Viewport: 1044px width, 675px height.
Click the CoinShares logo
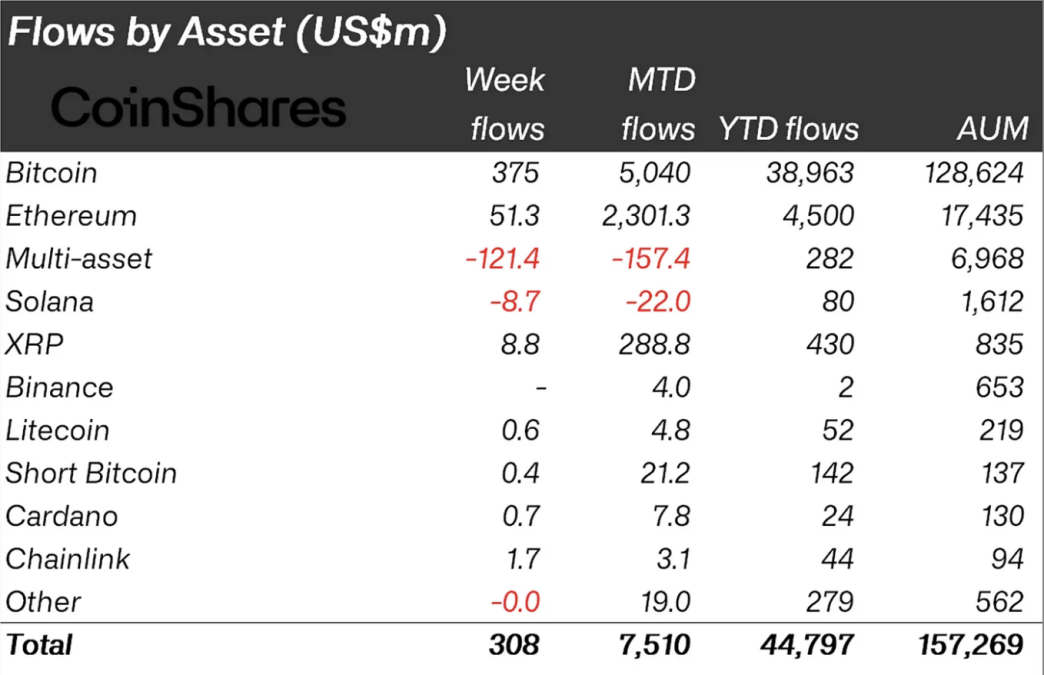[x=198, y=108]
